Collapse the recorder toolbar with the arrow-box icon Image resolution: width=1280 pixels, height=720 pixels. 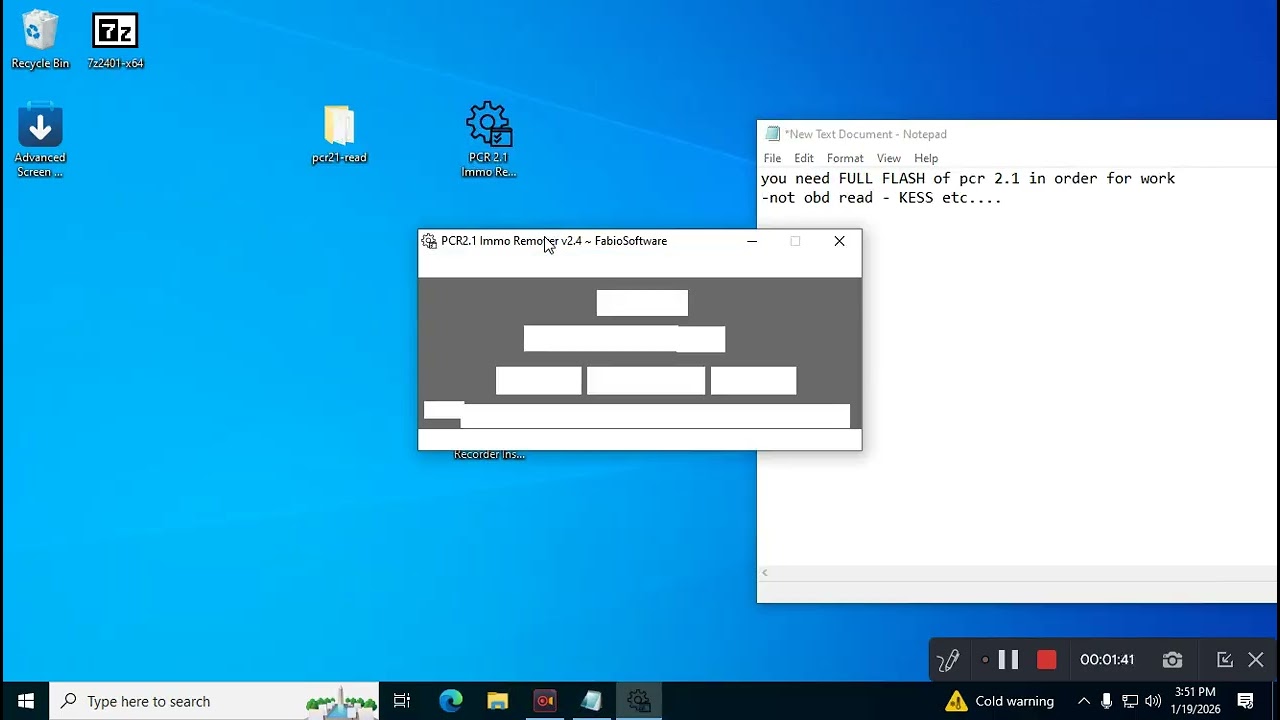tap(1224, 660)
